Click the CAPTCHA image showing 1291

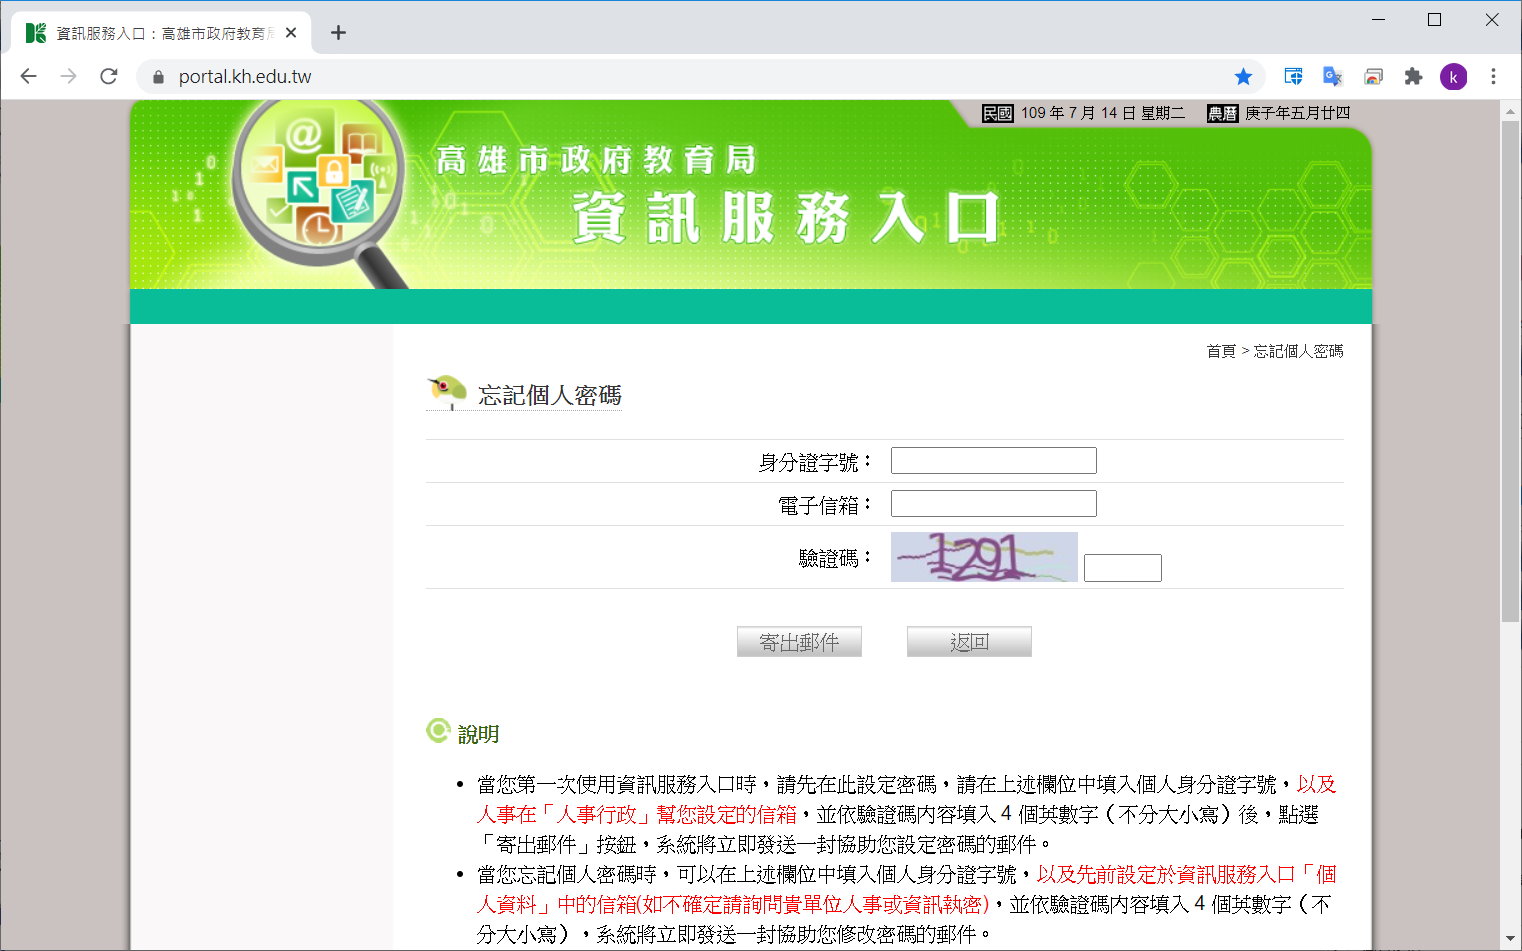tap(983, 557)
